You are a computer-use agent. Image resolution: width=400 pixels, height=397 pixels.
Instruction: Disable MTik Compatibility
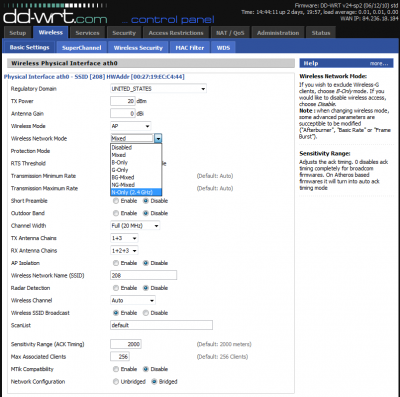146,369
